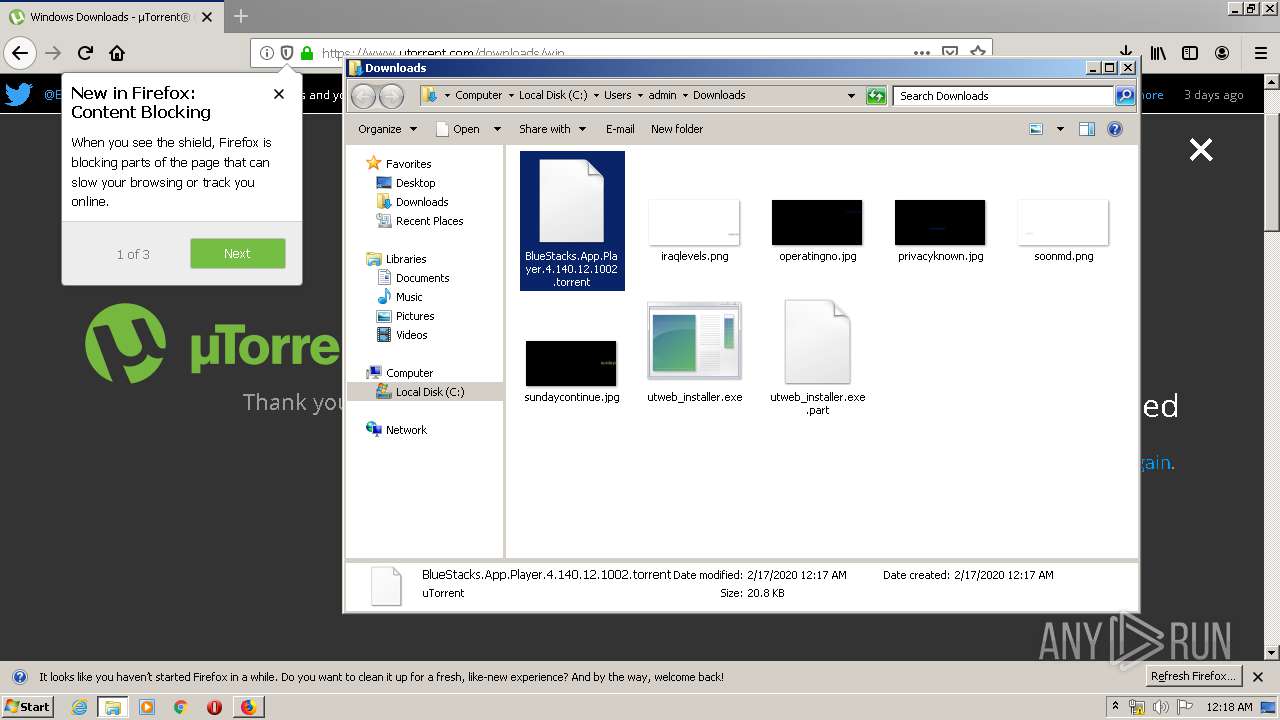Select utweb_installer.exe file
The image size is (1280, 720).
pyautogui.click(x=694, y=352)
